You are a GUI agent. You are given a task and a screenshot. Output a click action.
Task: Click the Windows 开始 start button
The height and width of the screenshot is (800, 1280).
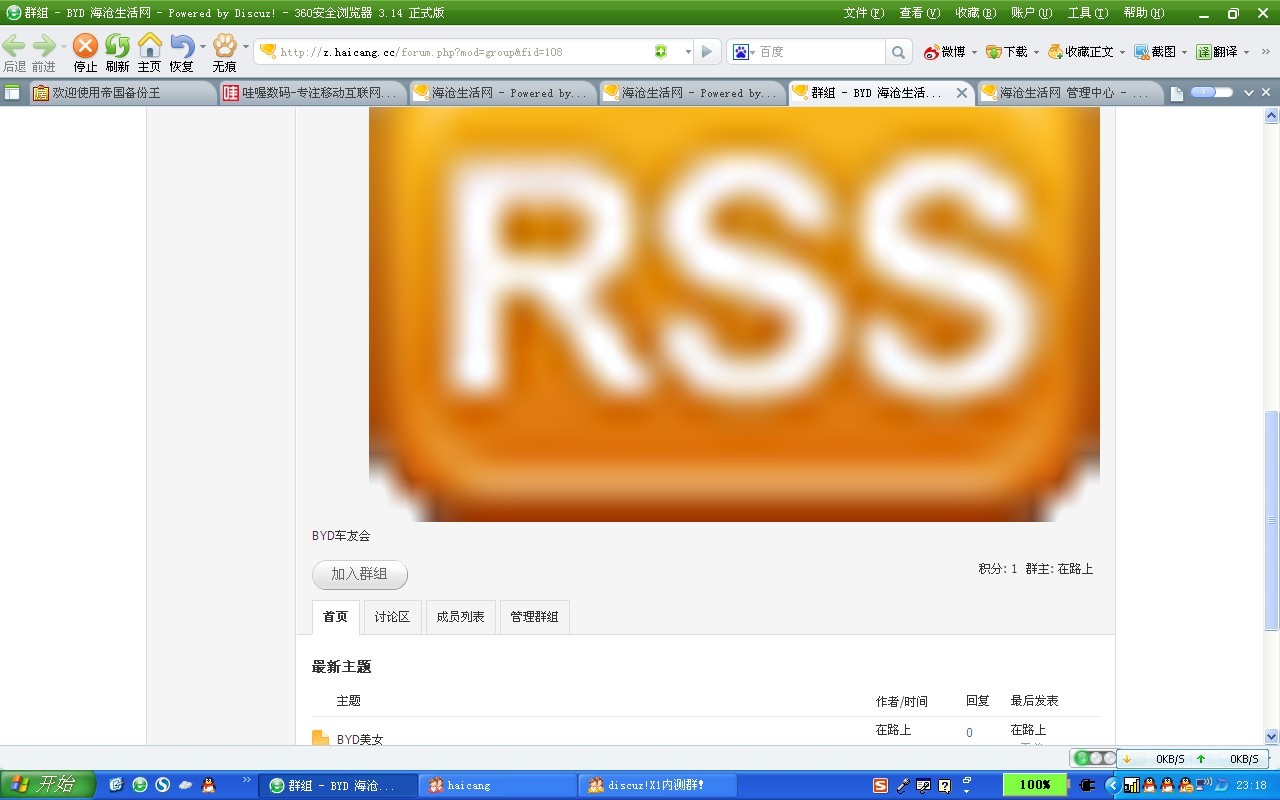pos(48,784)
